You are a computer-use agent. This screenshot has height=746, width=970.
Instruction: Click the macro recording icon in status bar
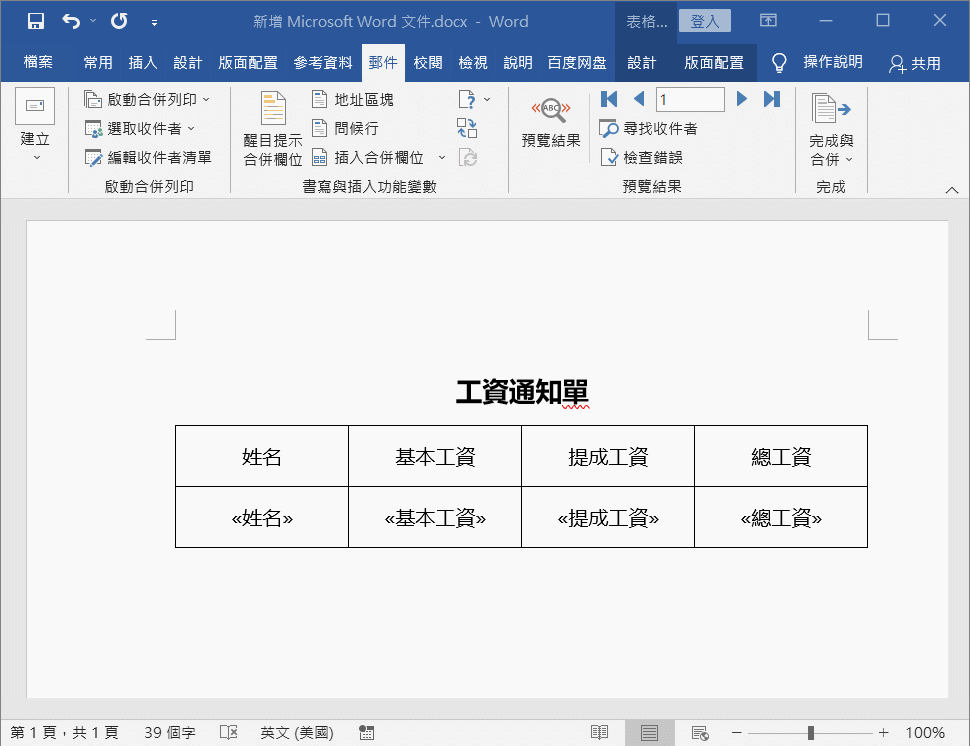[x=366, y=733]
